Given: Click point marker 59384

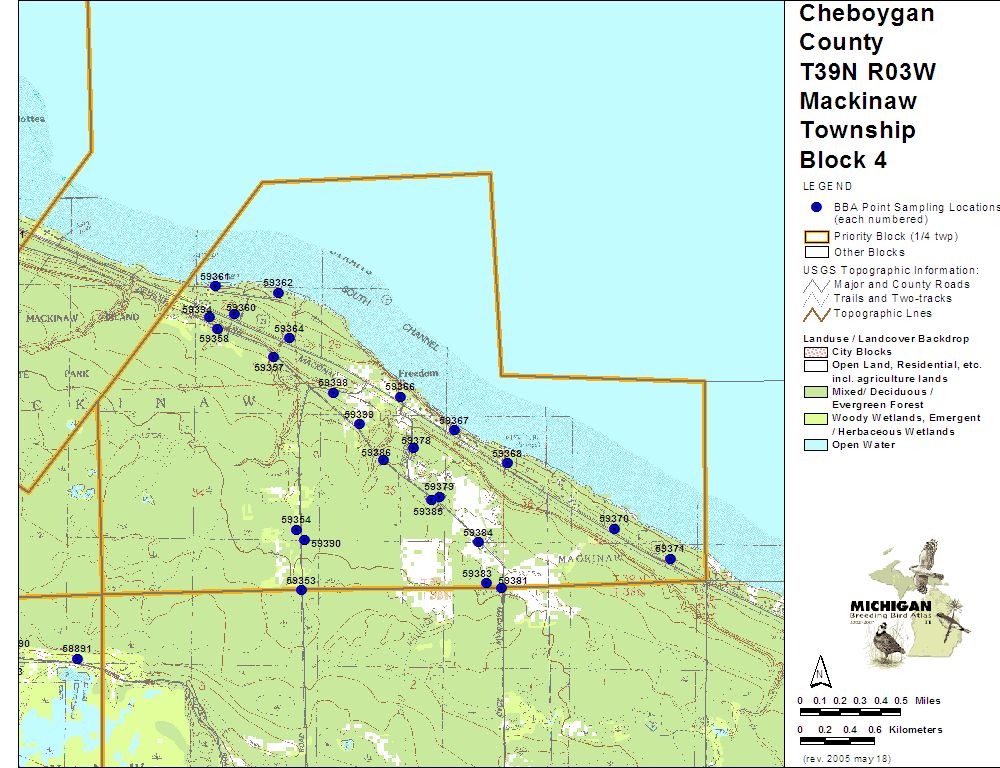Looking at the screenshot, I should pyautogui.click(x=478, y=542).
